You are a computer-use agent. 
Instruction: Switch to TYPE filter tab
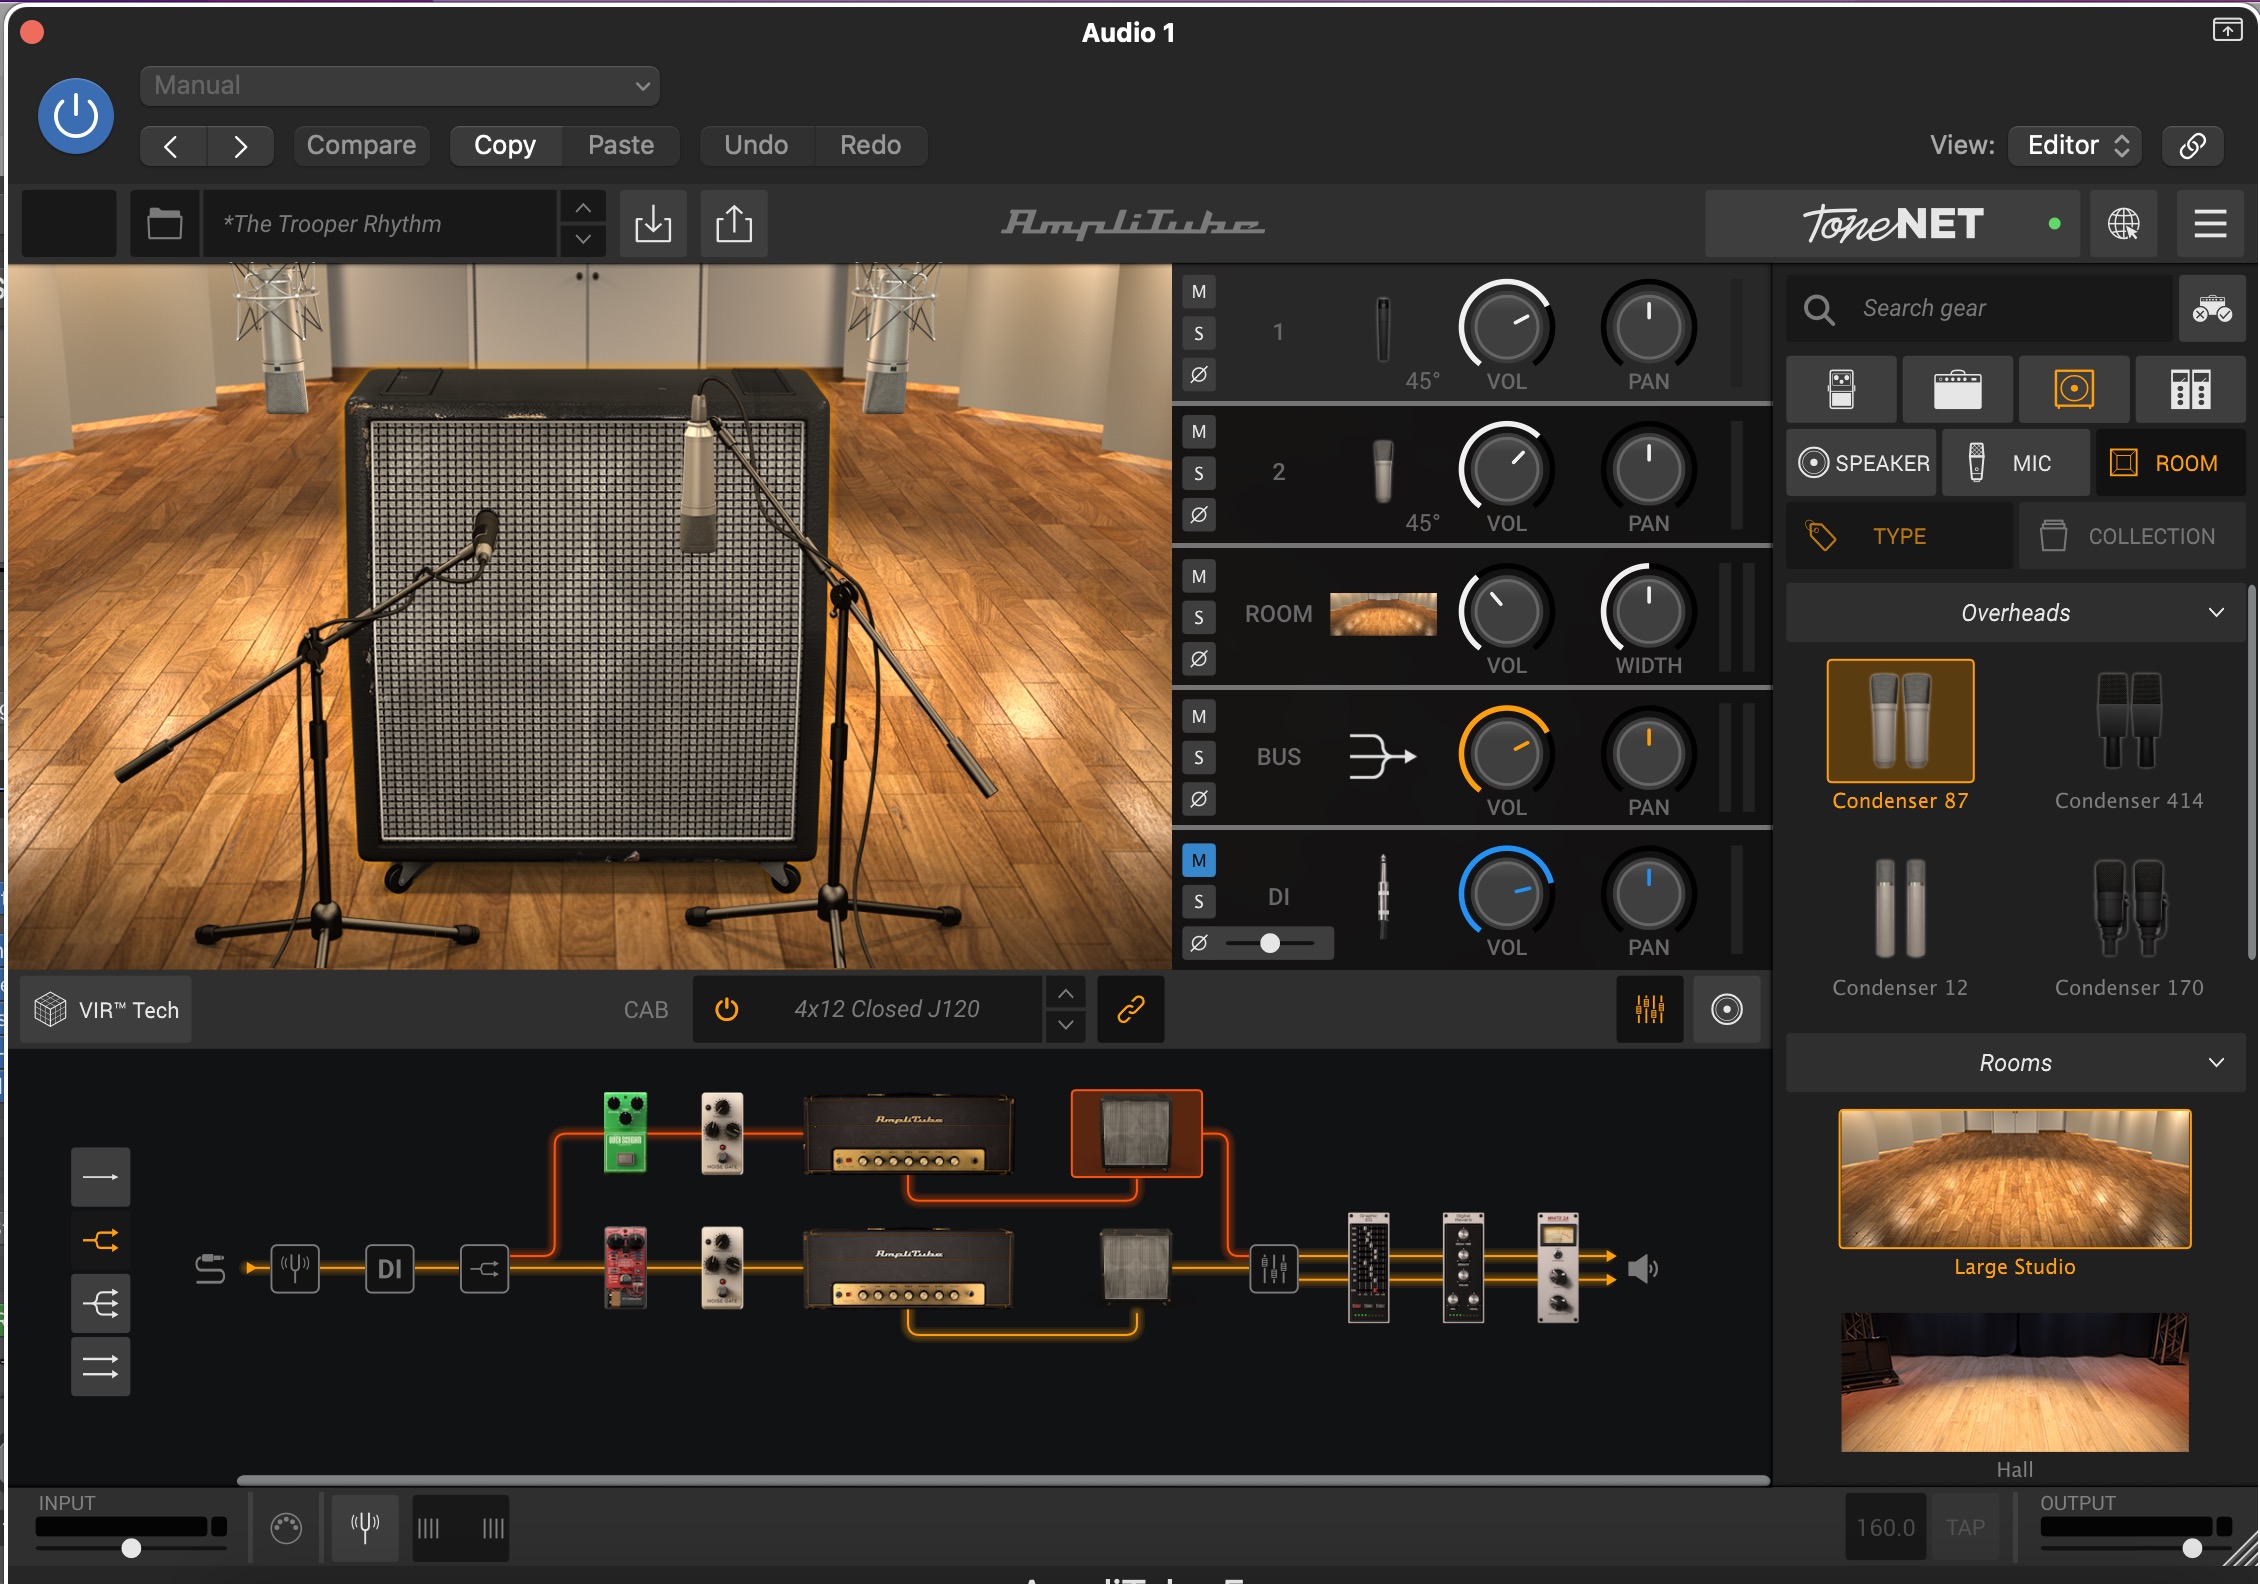tap(1899, 537)
